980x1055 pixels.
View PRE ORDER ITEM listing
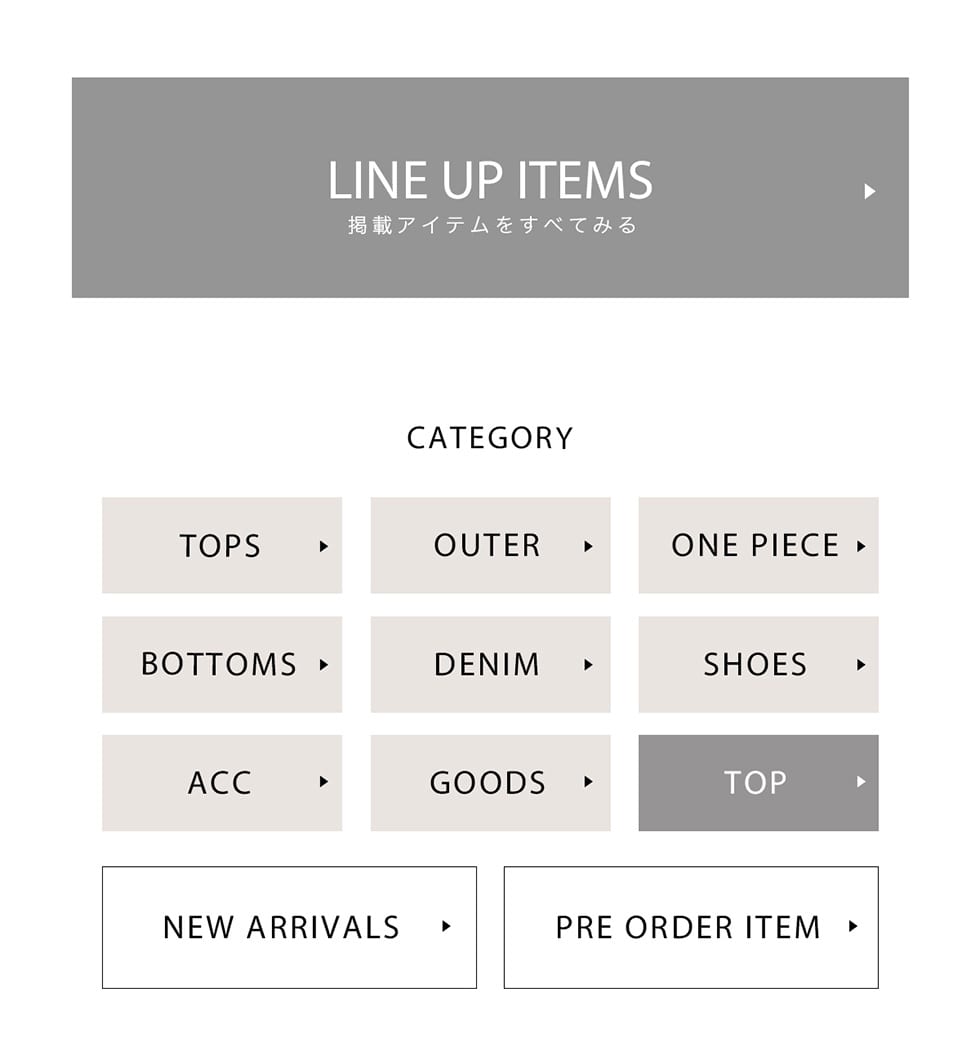click(x=690, y=927)
